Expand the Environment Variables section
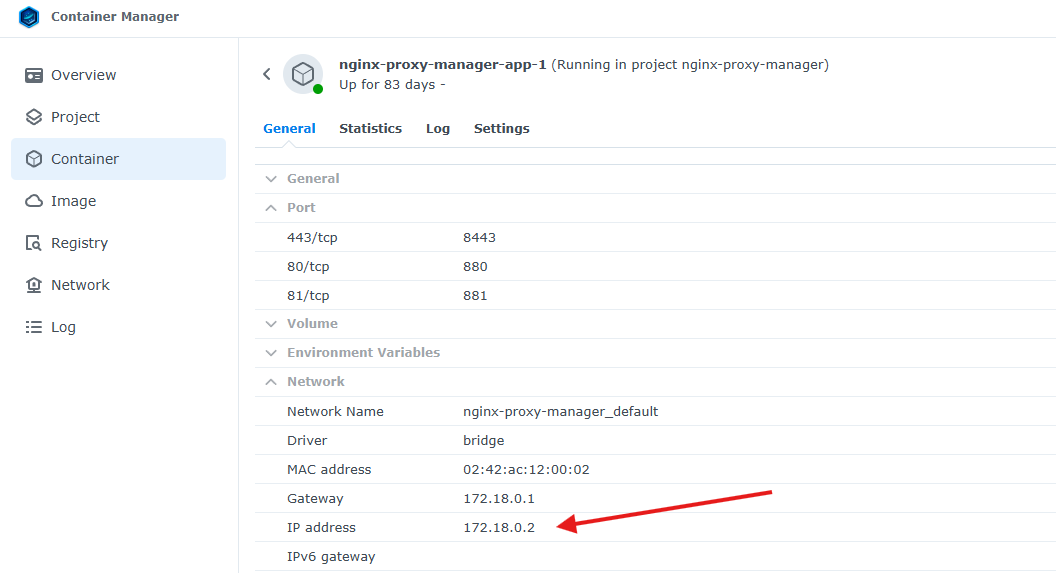The image size is (1056, 573). click(270, 352)
